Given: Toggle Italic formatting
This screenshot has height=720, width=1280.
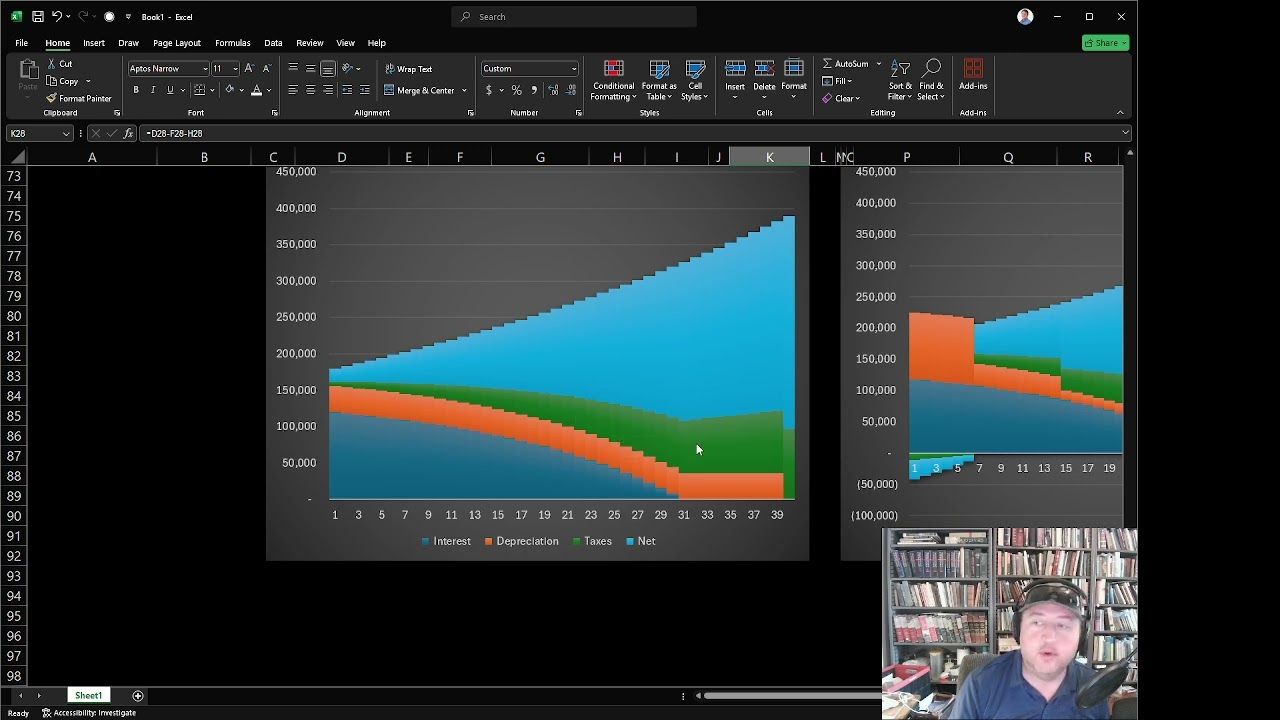Looking at the screenshot, I should point(153,90).
